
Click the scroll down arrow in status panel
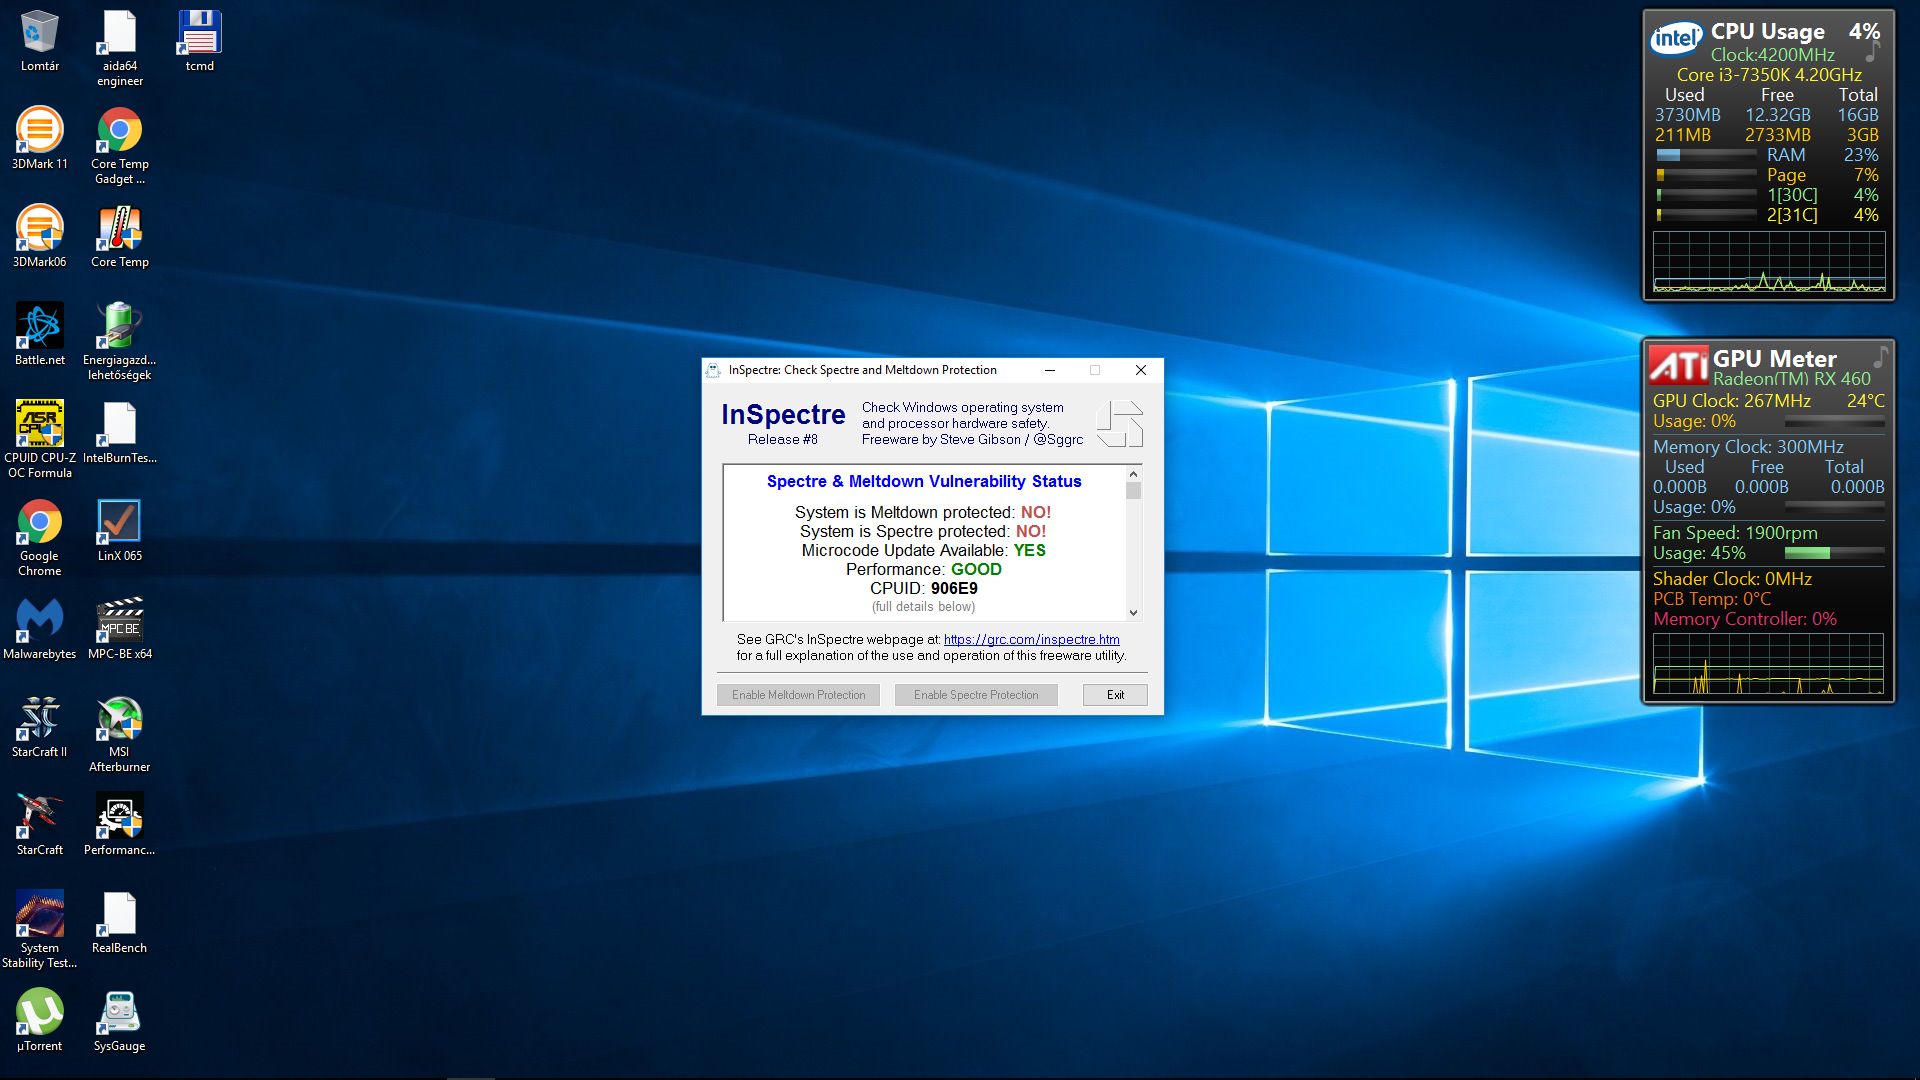pos(1133,612)
